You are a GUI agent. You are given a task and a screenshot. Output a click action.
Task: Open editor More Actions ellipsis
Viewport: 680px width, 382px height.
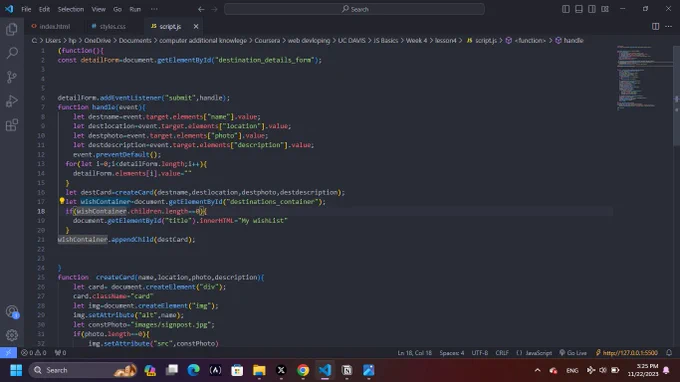tap(668, 26)
